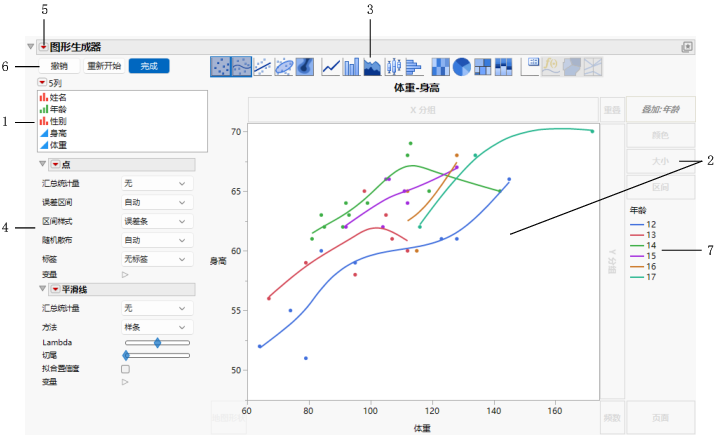Choose the Formula element icon
Screen dimensions: 722x436
point(551,67)
